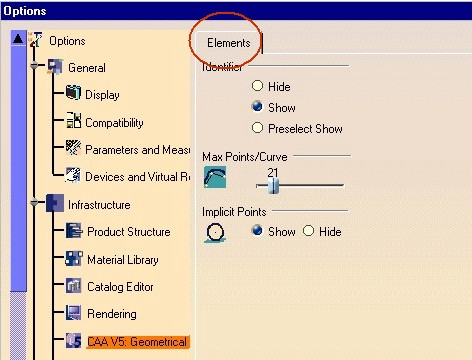This screenshot has width=472, height=360.
Task: Click the Display monitor icon
Action: tap(73, 93)
